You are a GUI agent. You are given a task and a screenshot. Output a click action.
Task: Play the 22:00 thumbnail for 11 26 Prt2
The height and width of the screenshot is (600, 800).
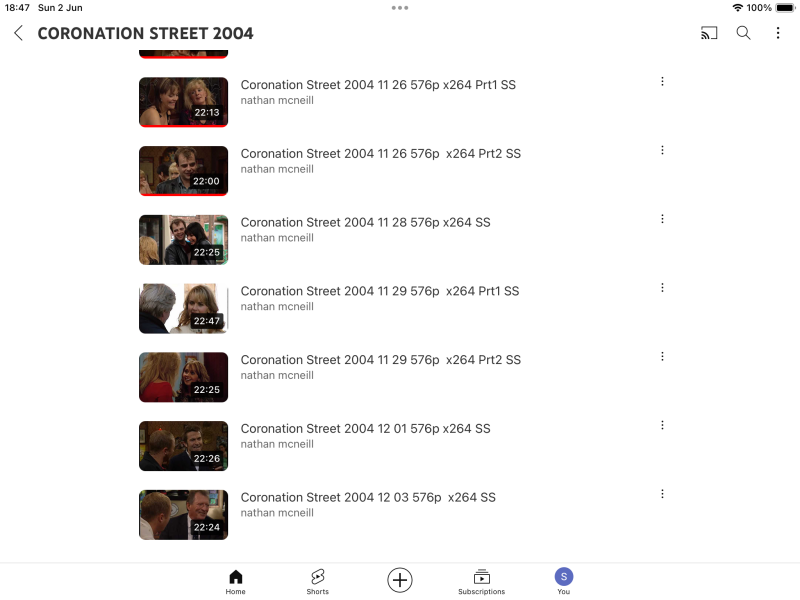click(x=184, y=171)
